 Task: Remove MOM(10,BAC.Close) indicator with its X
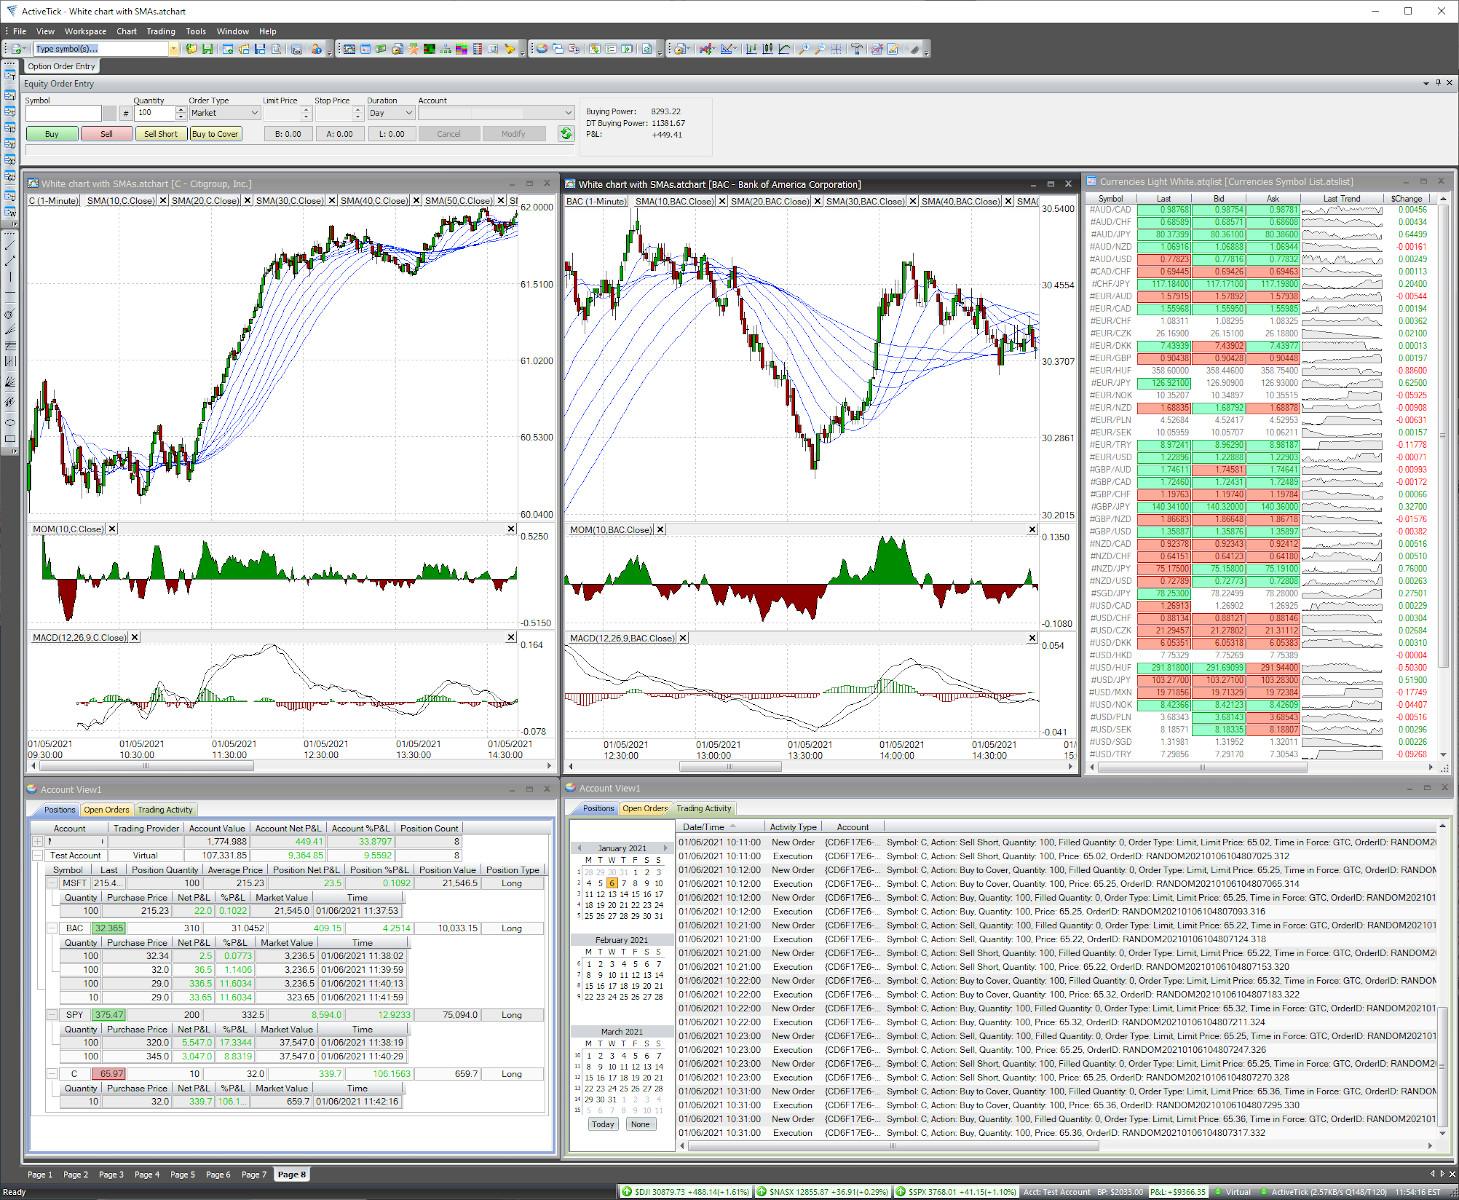(661, 530)
